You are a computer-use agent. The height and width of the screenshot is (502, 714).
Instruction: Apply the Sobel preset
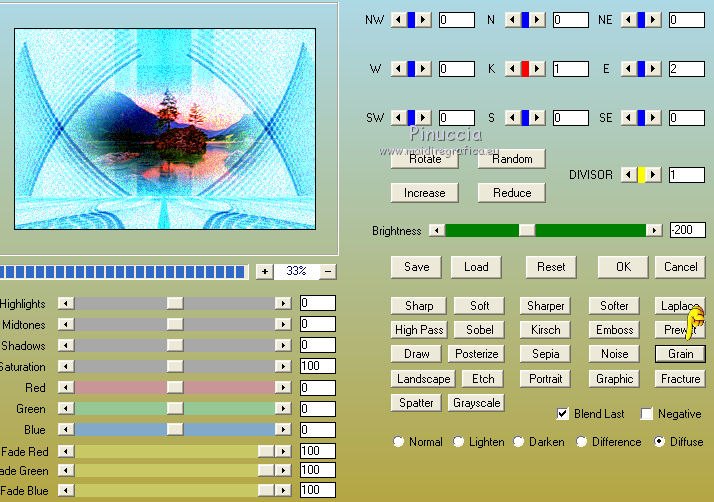[x=479, y=330]
